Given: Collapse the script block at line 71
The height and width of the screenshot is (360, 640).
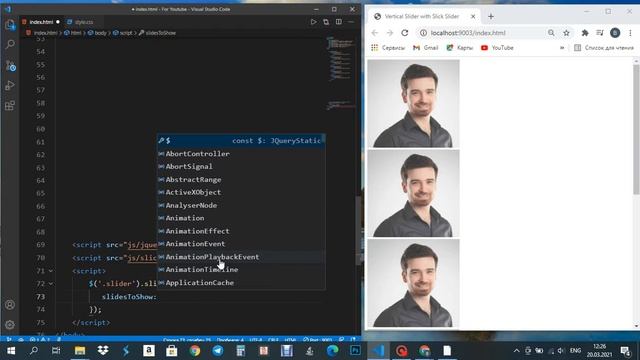Looking at the screenshot, I should pos(51,271).
